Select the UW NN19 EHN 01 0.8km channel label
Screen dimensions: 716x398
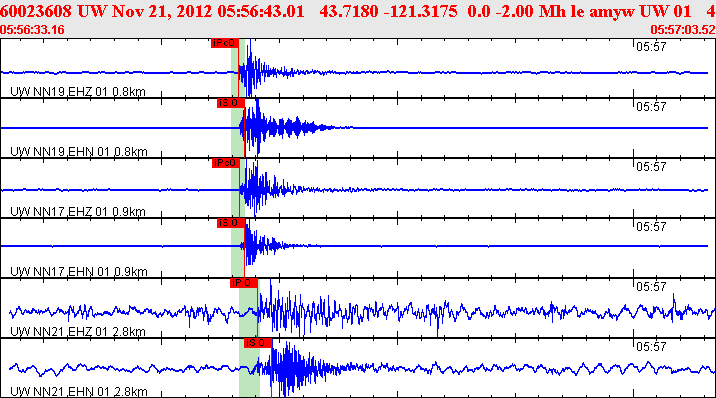(x=79, y=152)
